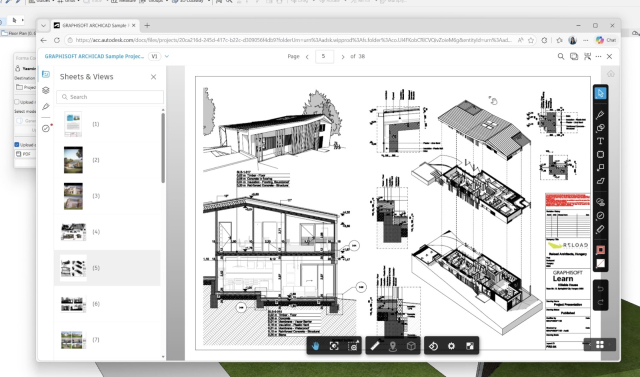640x377 pixels.
Task: Choose the freehand pencil markup tool
Action: pyautogui.click(x=600, y=115)
